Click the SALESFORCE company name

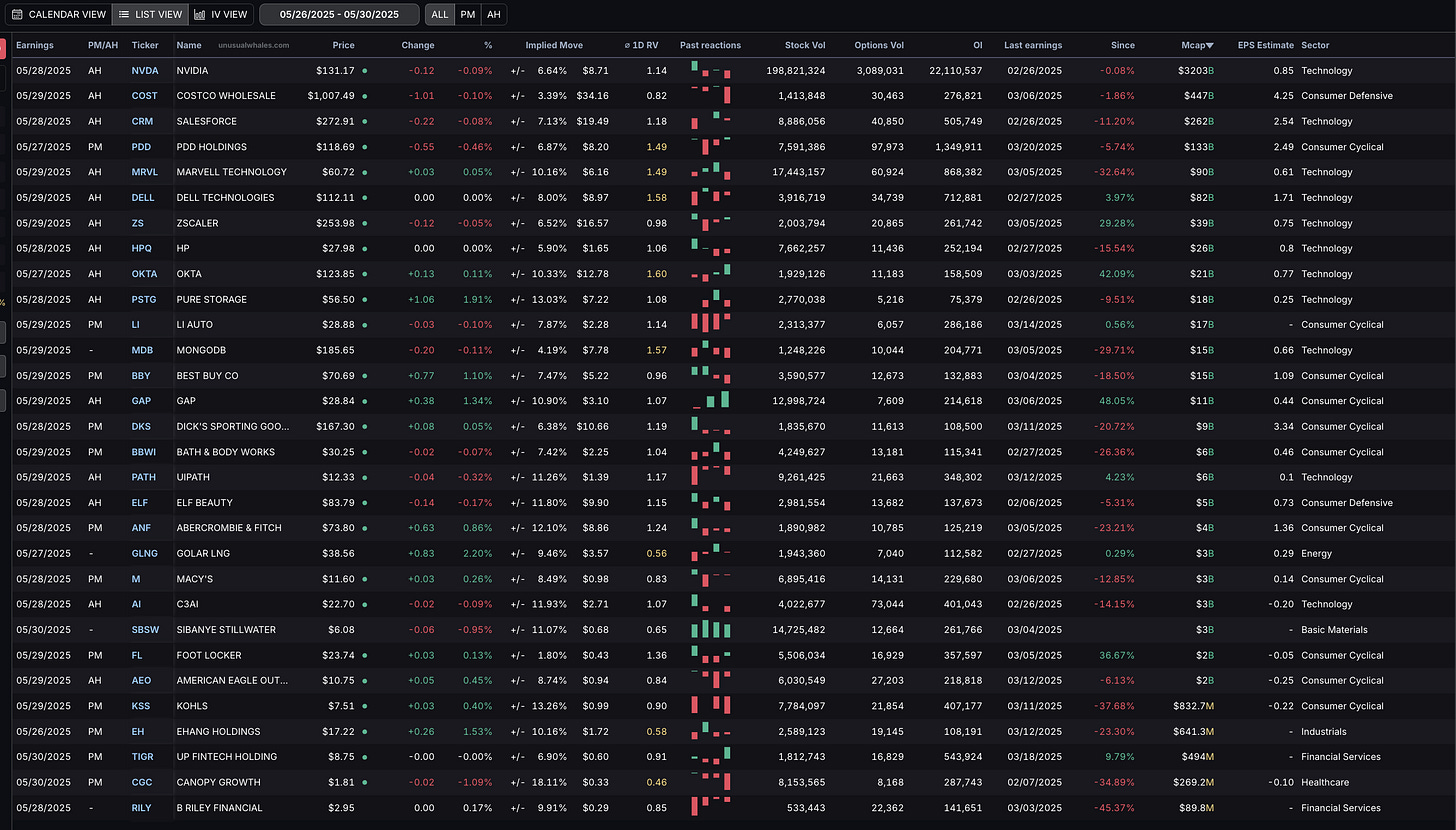[206, 121]
